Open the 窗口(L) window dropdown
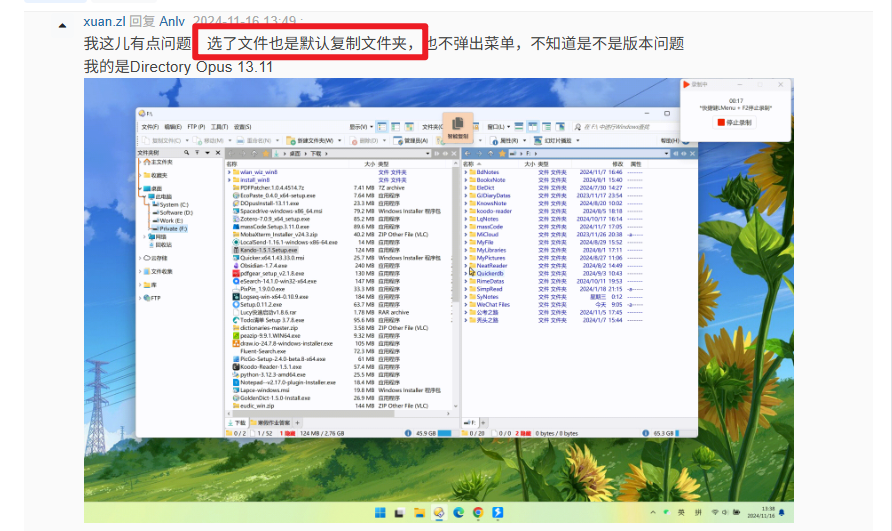This screenshot has height=531, width=892. pos(498,127)
